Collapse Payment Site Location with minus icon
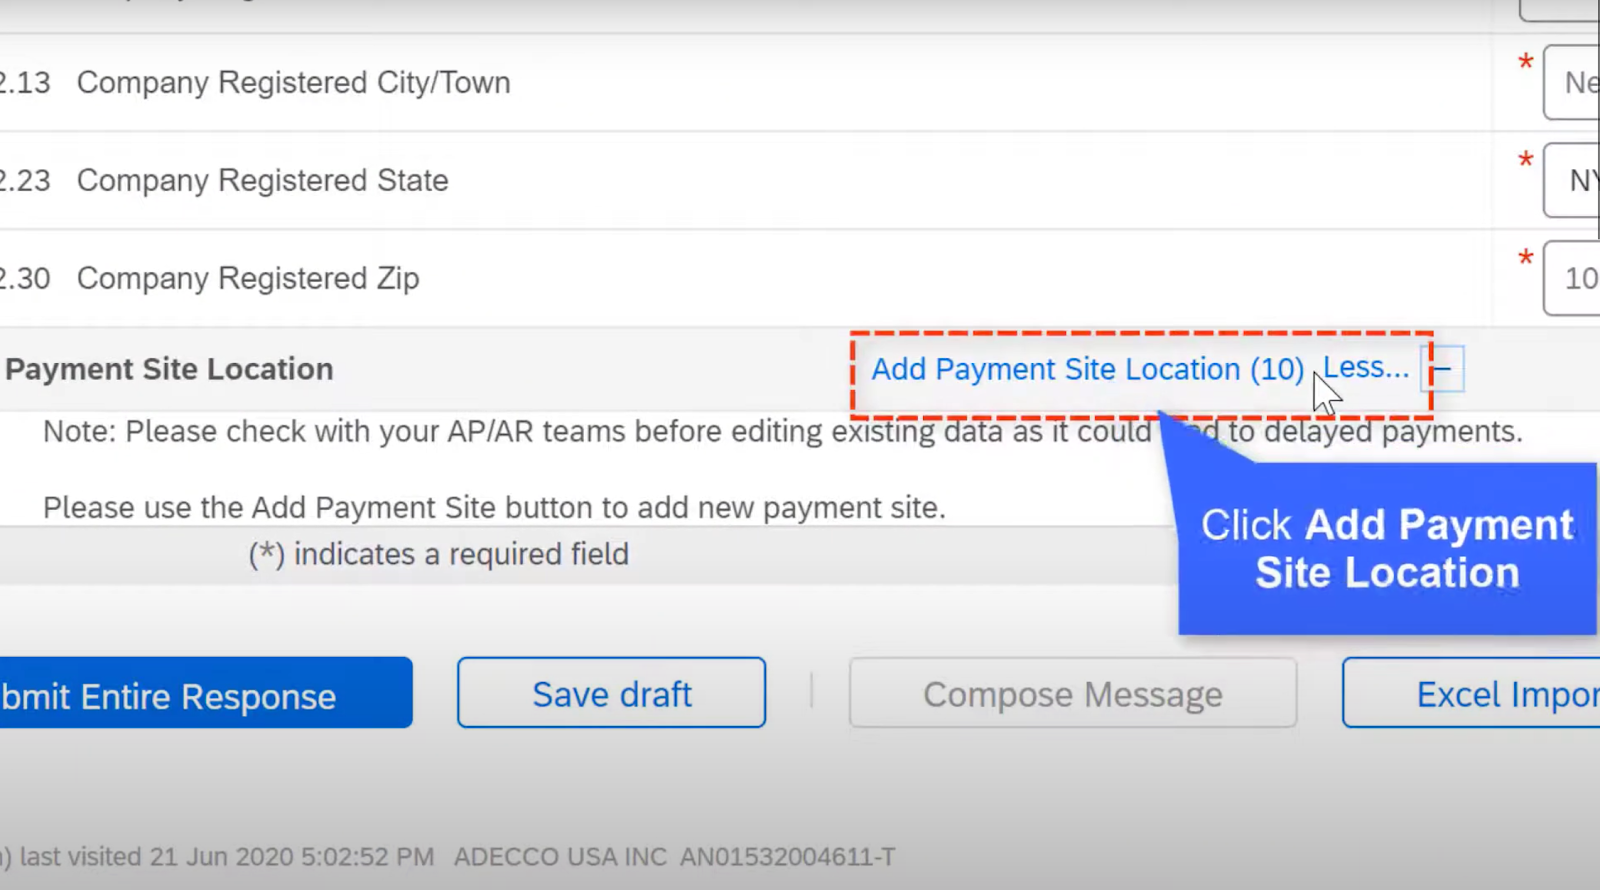 [x=1442, y=369]
